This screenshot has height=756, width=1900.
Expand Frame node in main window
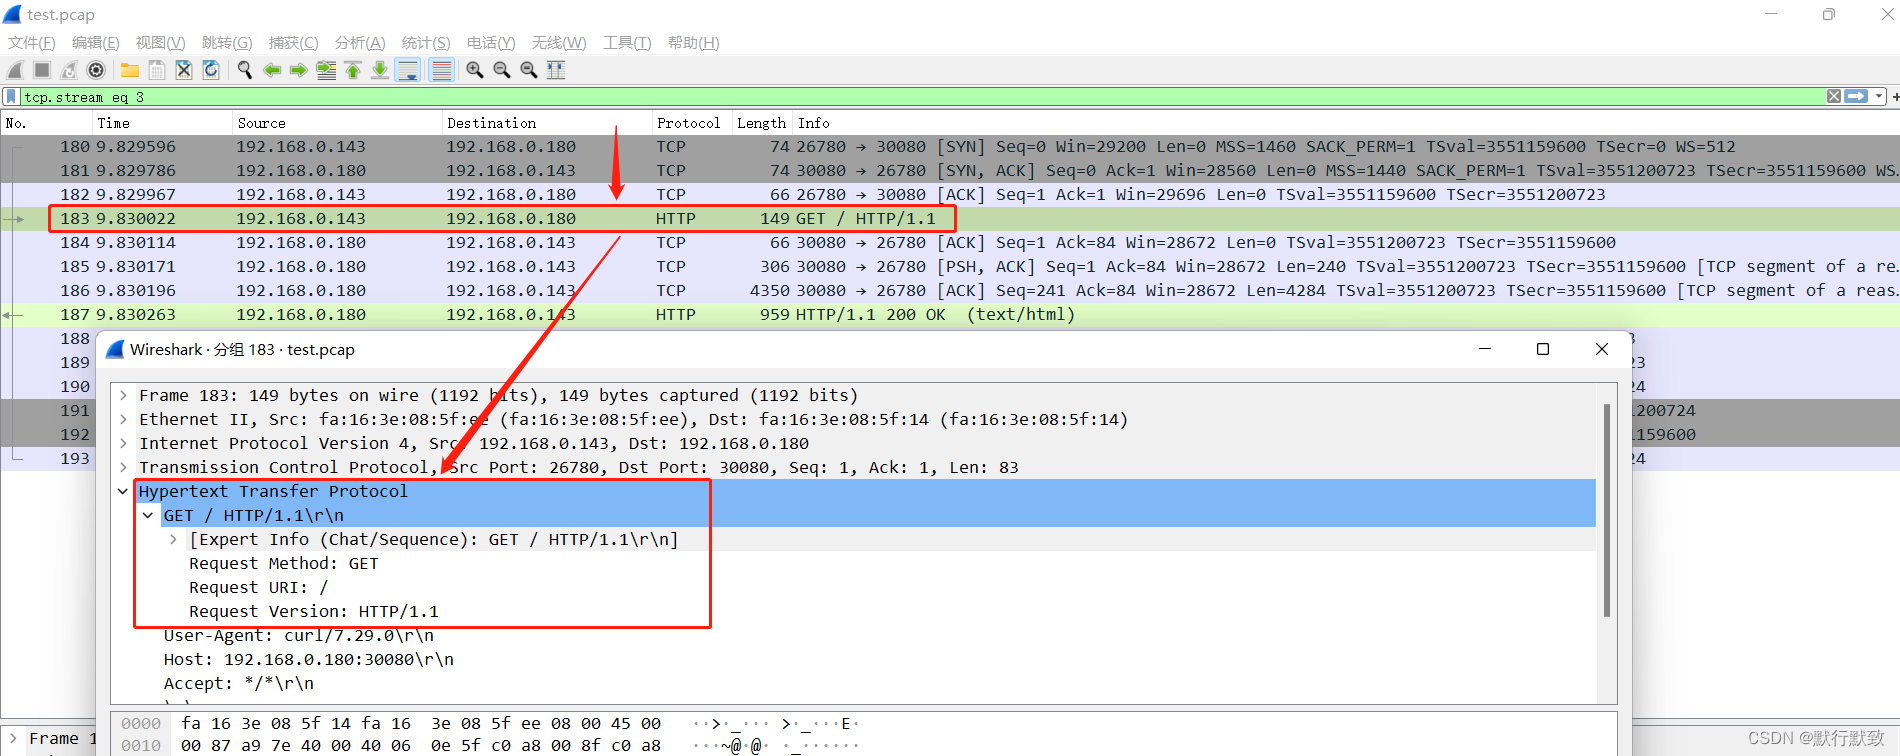(x=13, y=739)
